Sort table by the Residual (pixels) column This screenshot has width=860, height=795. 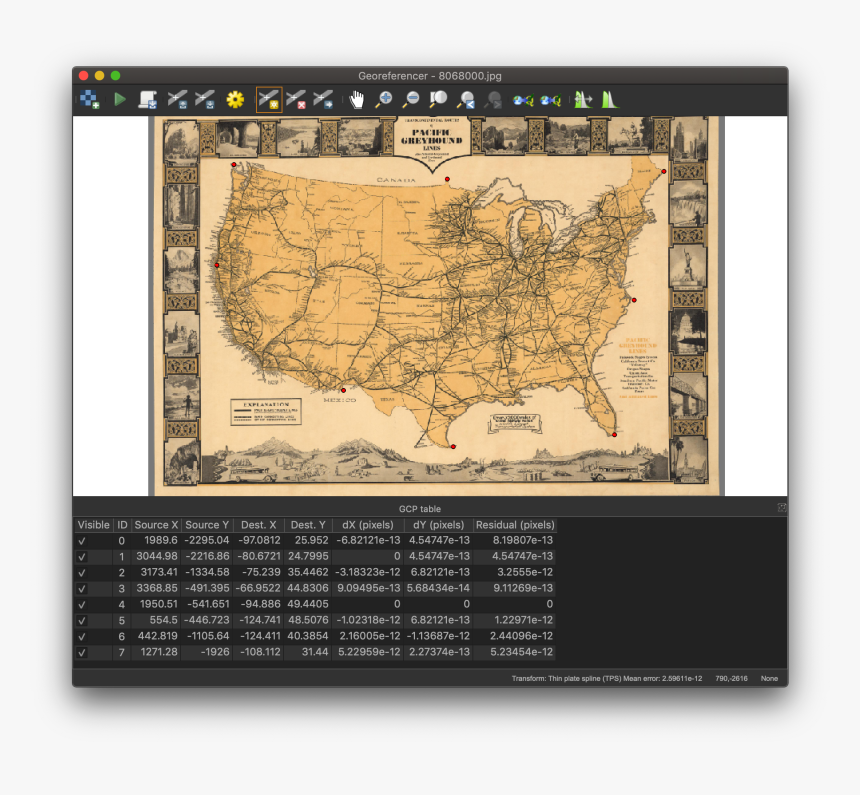[514, 524]
